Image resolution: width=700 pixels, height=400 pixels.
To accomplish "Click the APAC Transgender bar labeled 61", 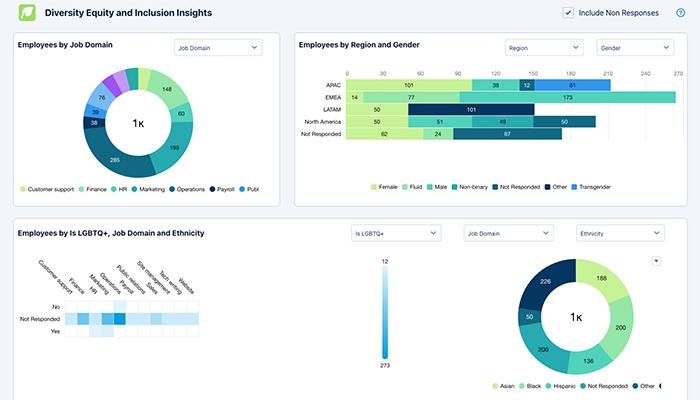I will 572,85.
